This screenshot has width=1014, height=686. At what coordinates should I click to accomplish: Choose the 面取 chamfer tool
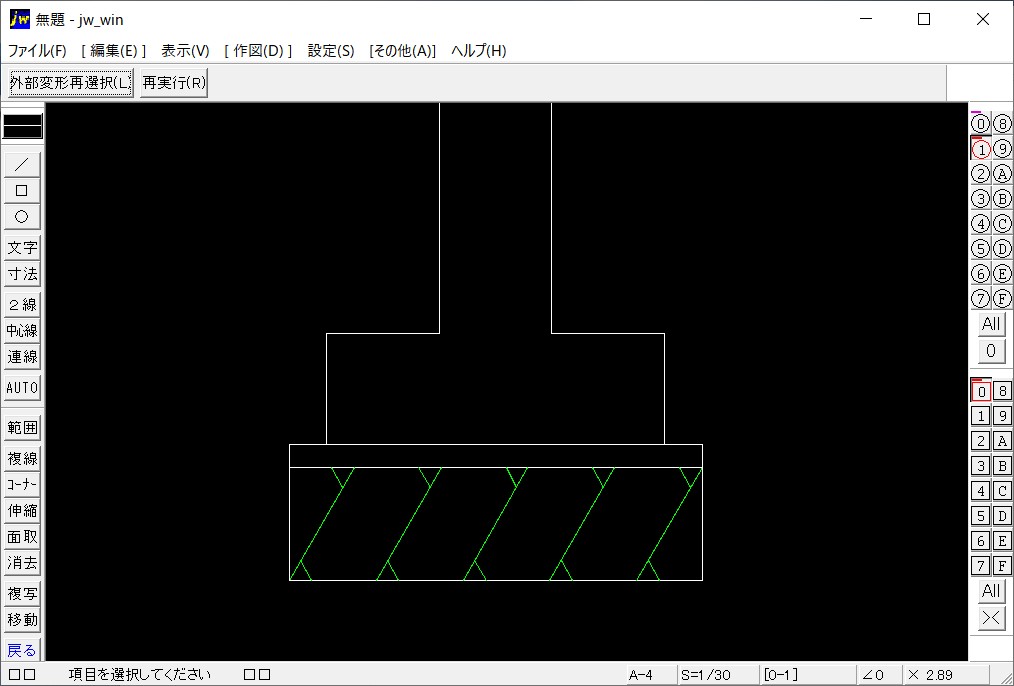22,537
